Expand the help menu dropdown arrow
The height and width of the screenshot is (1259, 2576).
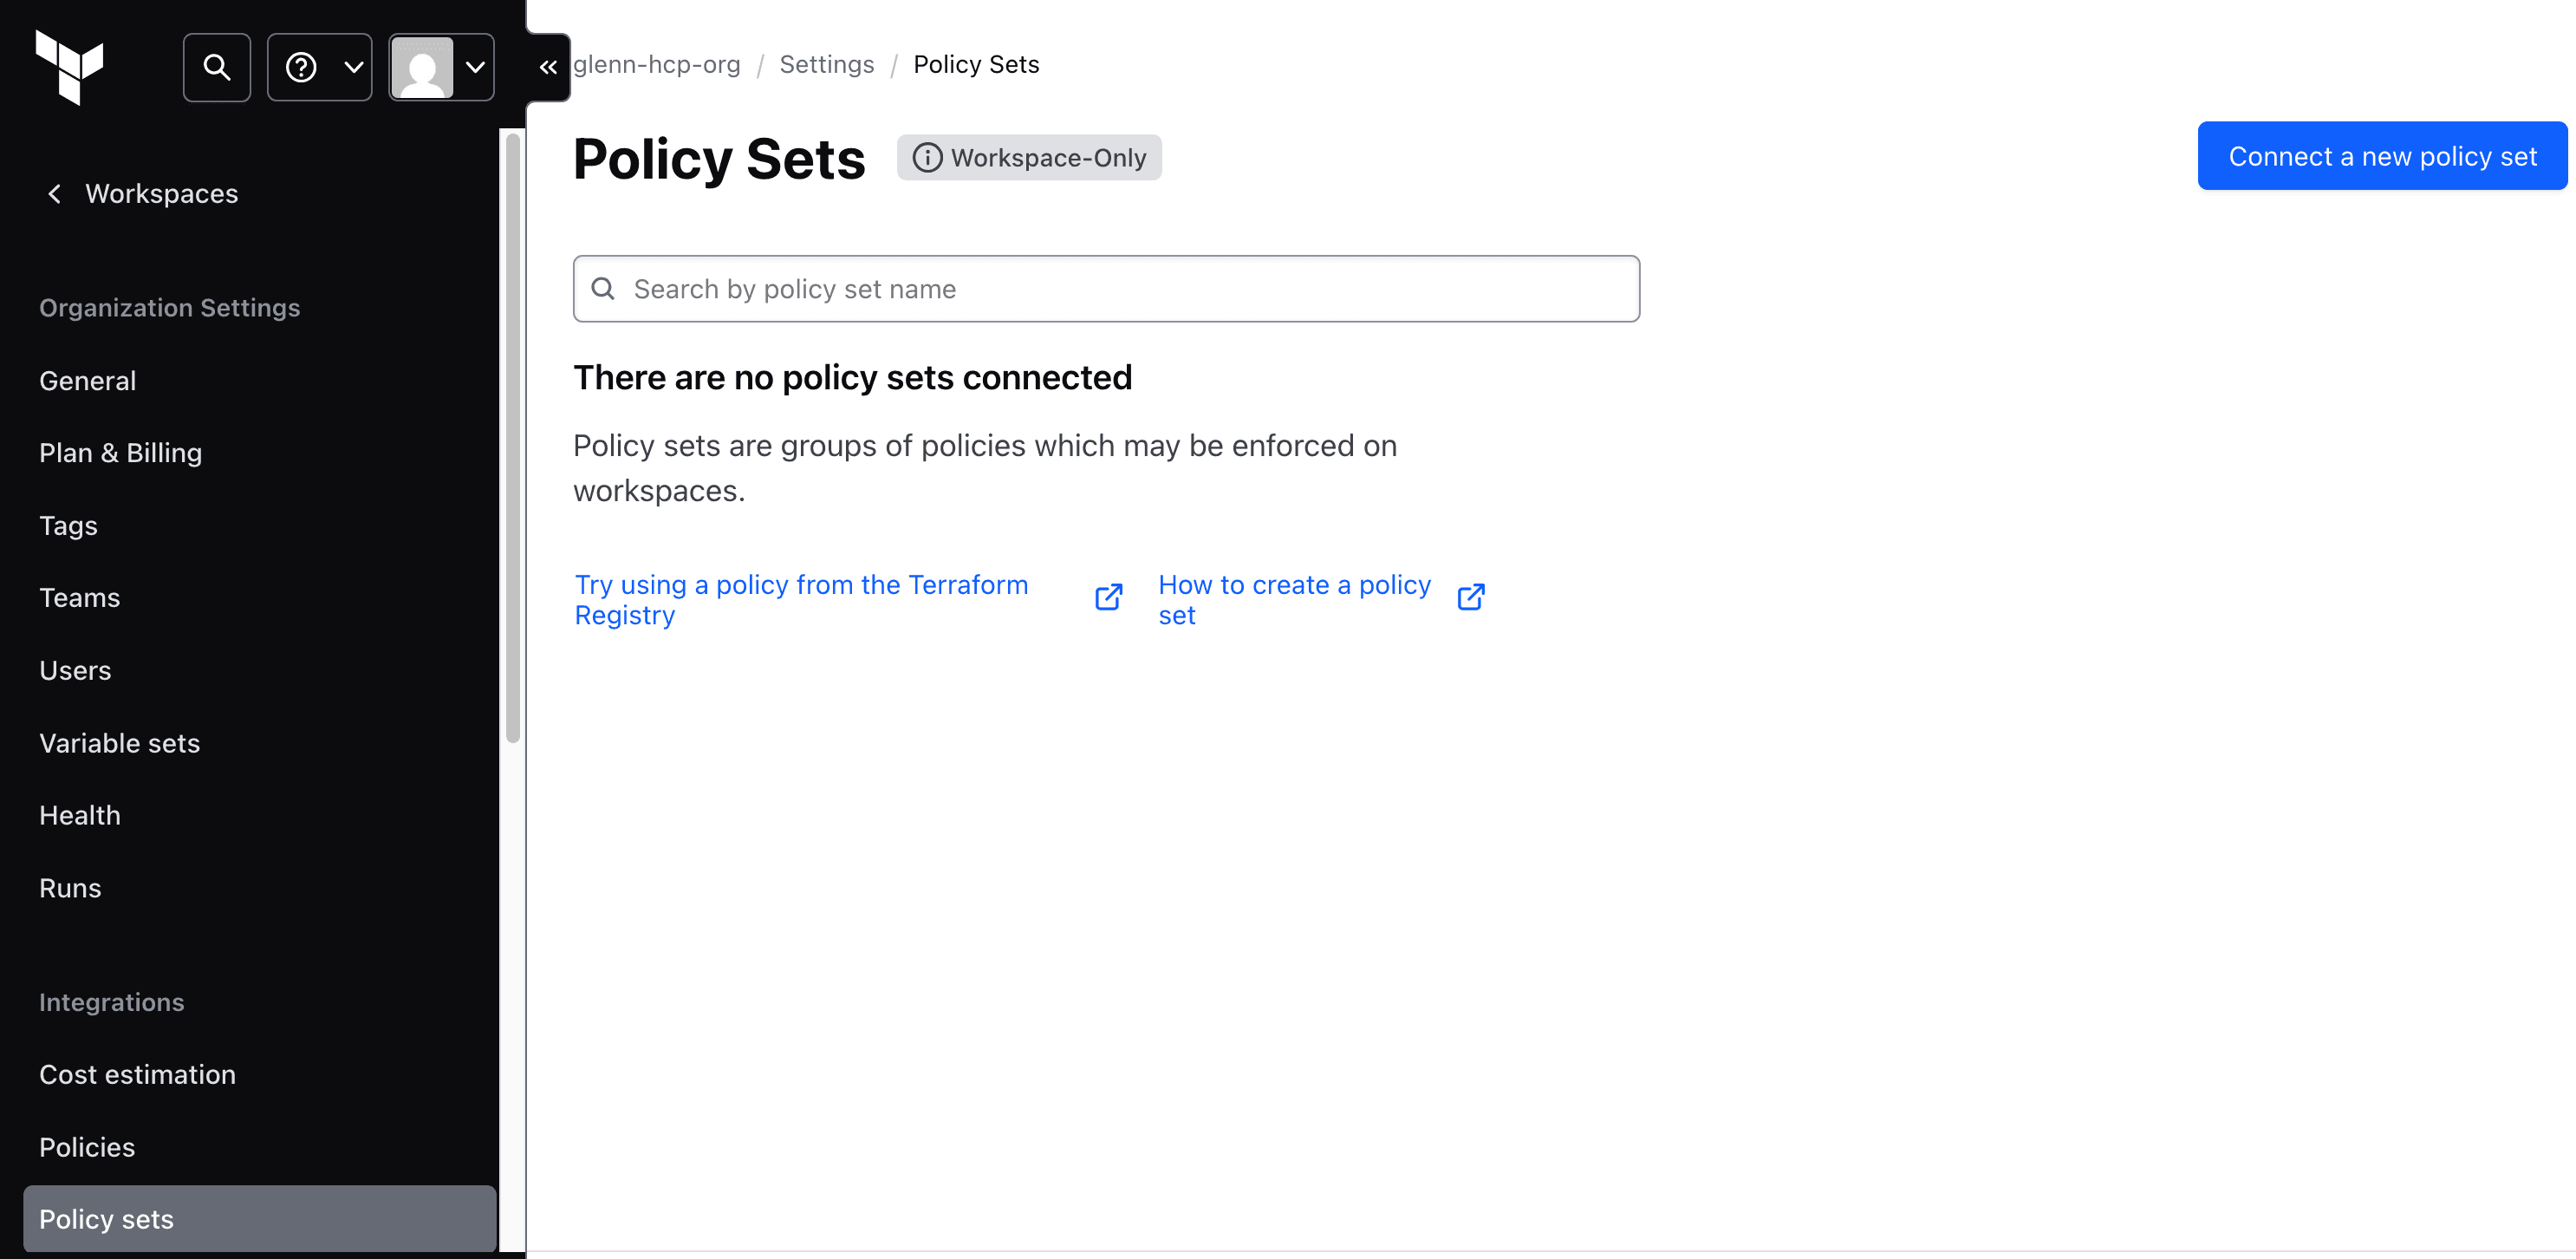click(x=353, y=67)
